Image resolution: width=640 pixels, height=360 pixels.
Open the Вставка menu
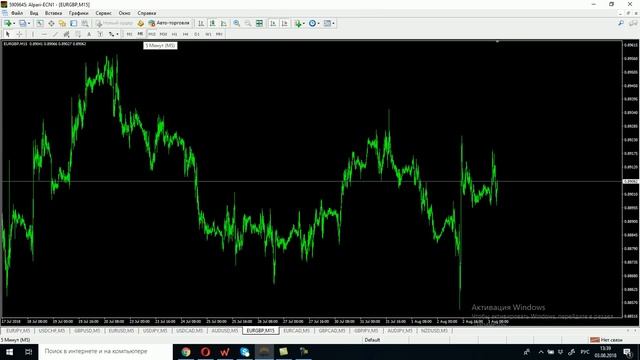53,13
